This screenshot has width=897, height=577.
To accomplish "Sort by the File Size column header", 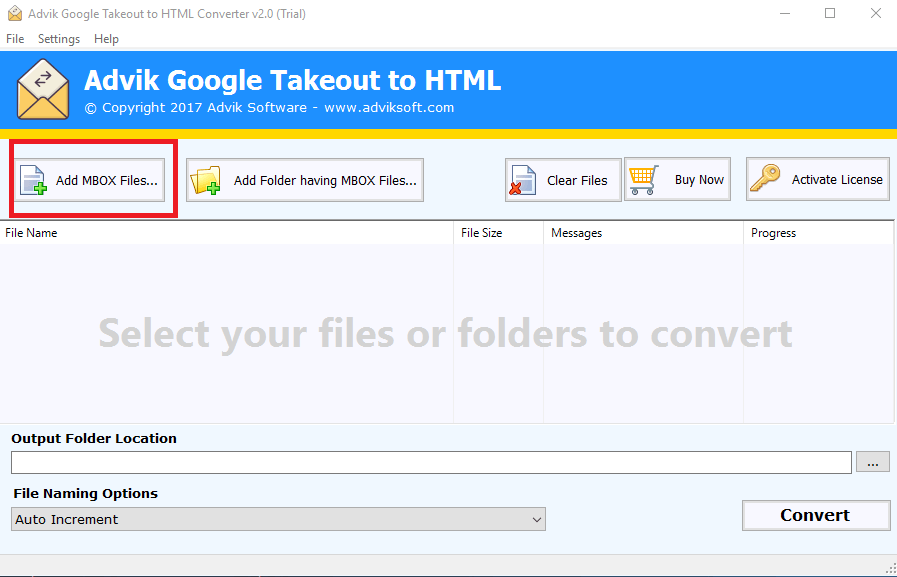I will (498, 233).
